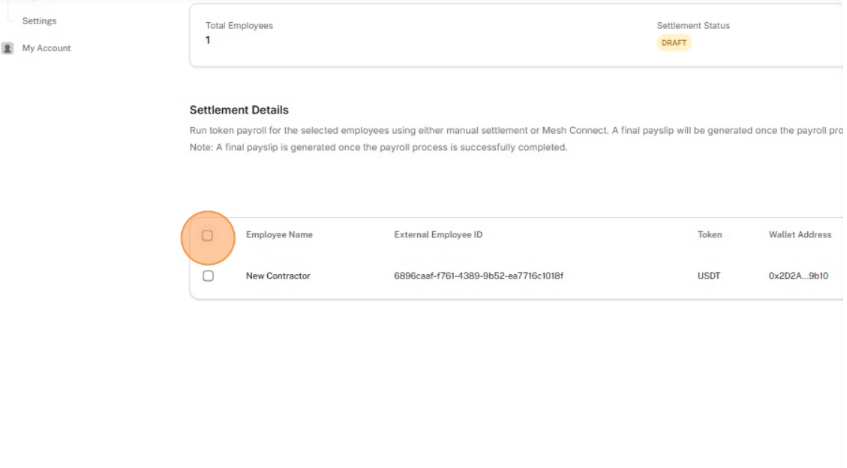Click the DRAFT settlement status badge
The width and height of the screenshot is (847, 468).
(674, 43)
